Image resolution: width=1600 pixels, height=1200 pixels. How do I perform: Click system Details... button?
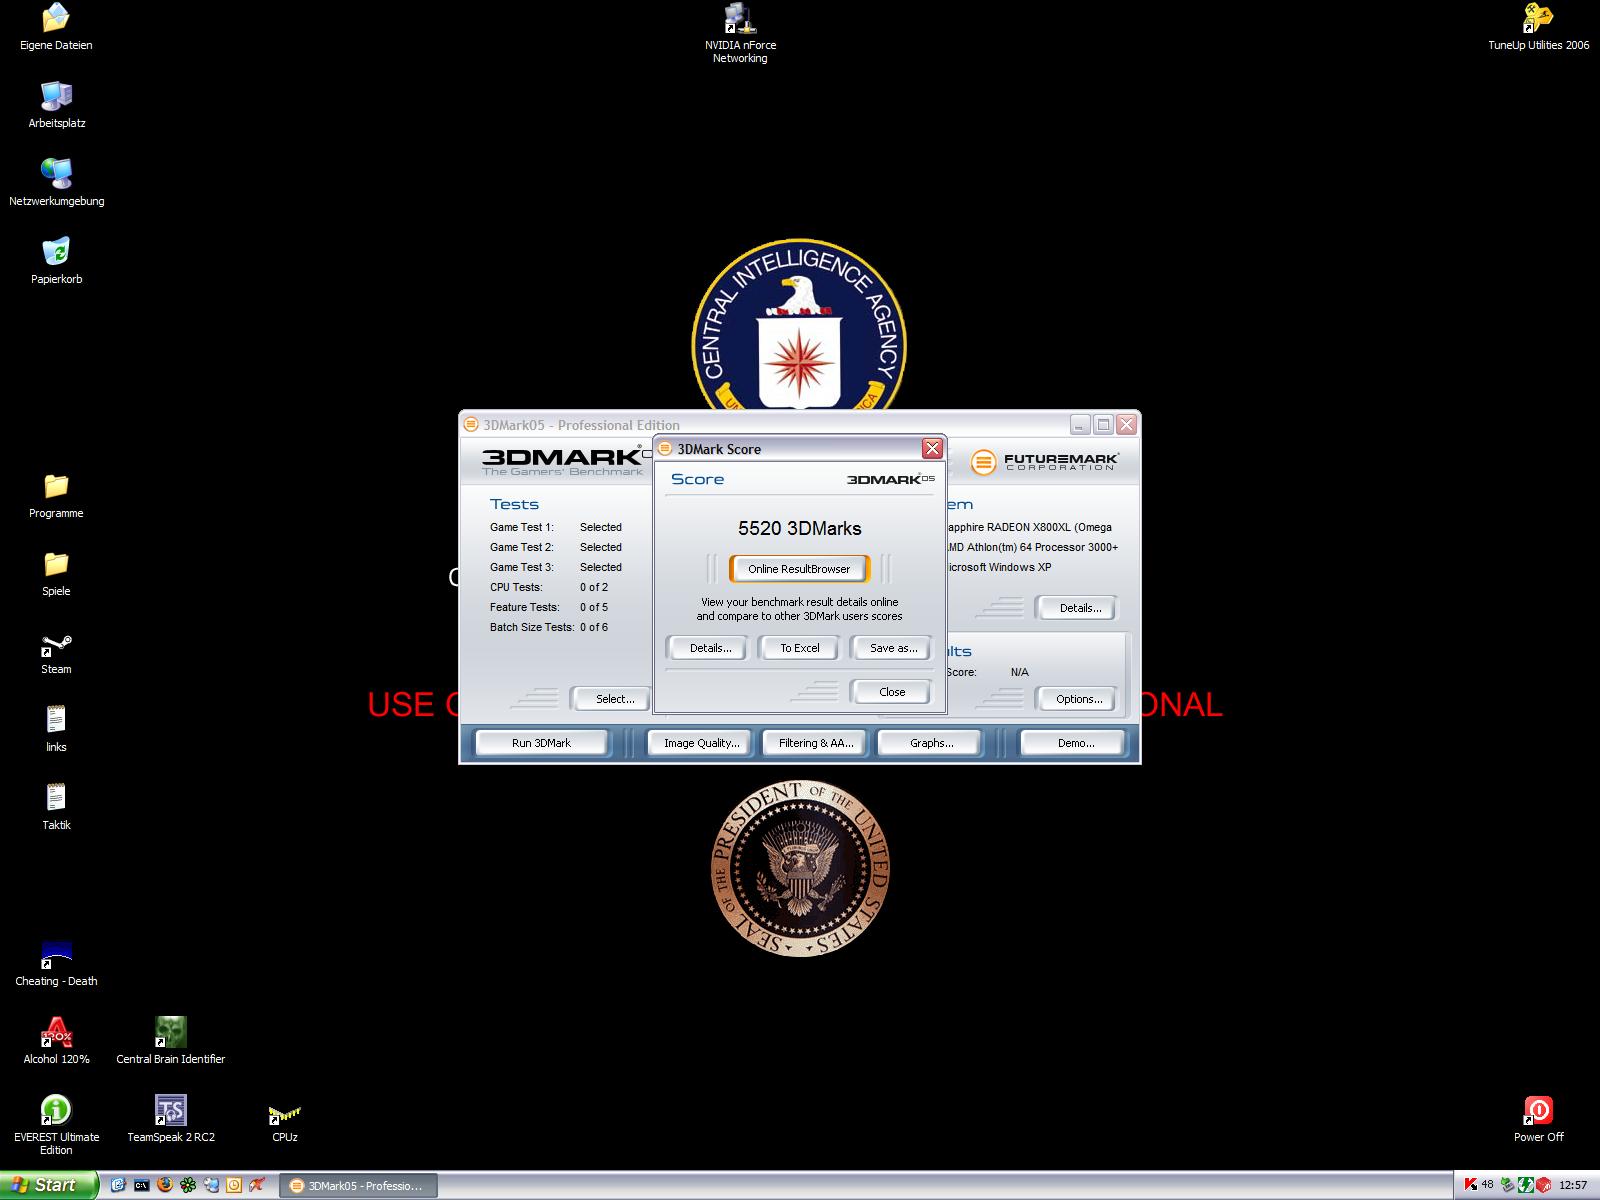pos(1079,608)
